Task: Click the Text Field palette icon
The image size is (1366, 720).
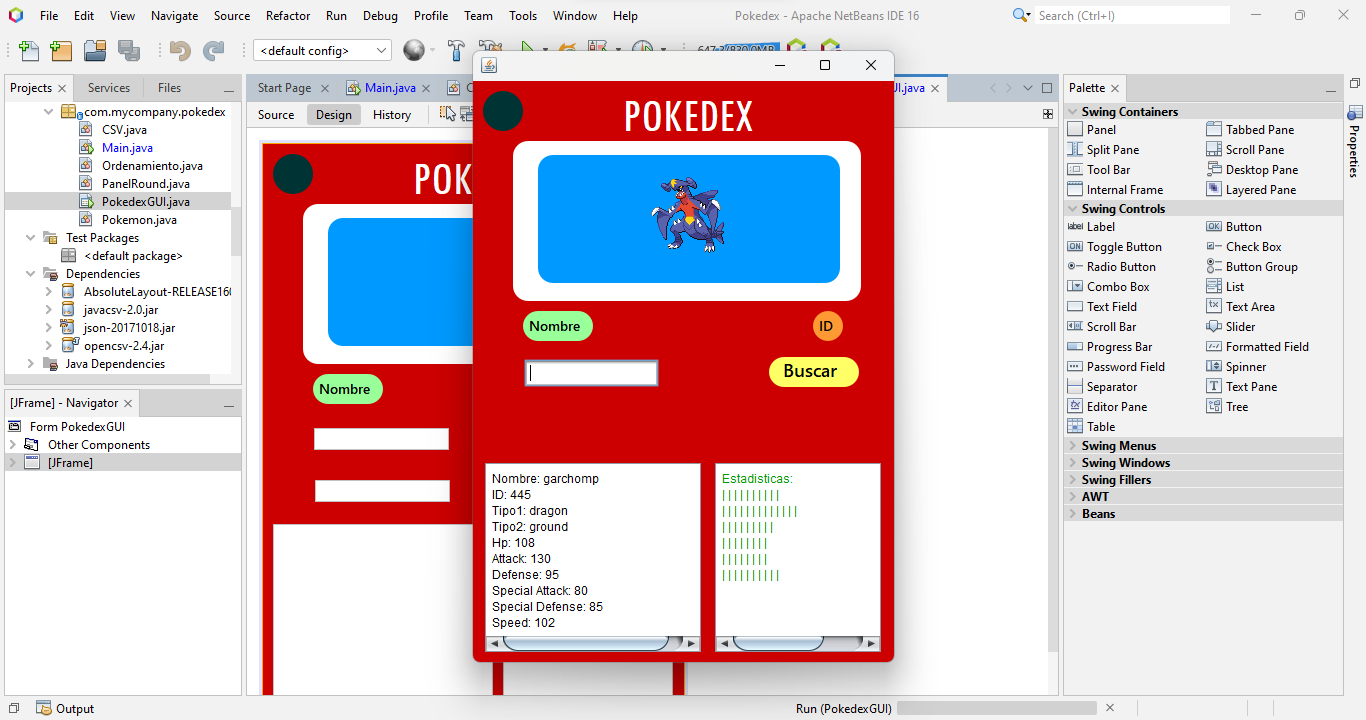Action: tap(1075, 306)
